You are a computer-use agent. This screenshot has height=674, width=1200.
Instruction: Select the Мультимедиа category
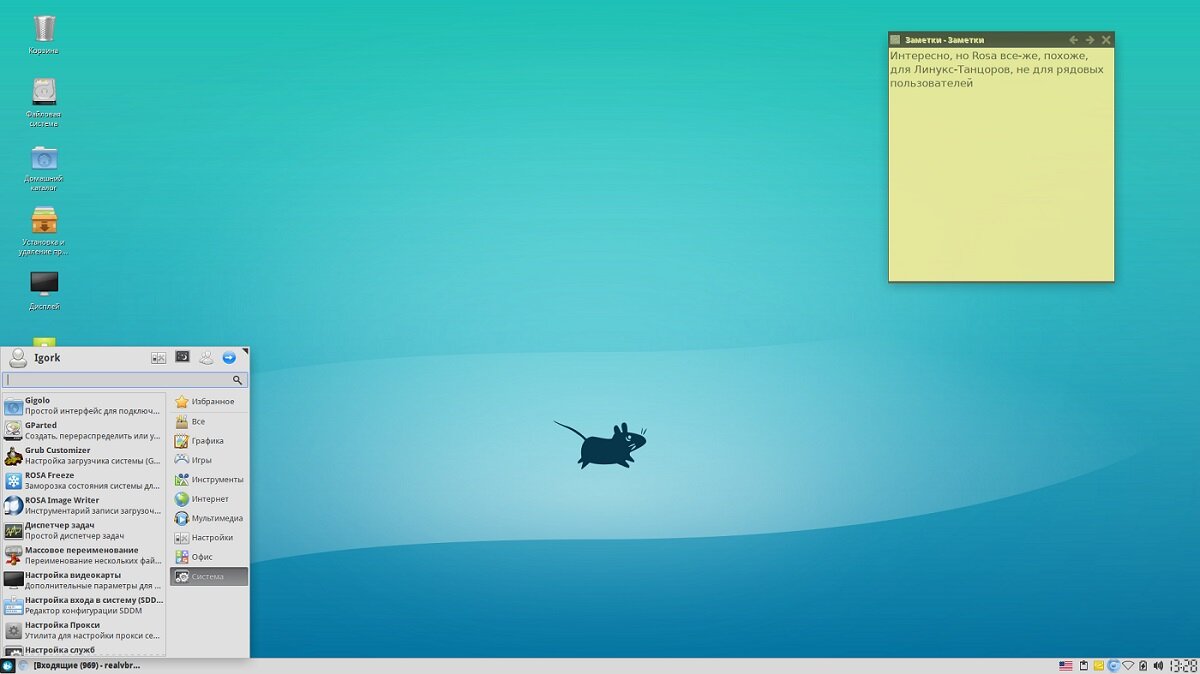click(209, 518)
